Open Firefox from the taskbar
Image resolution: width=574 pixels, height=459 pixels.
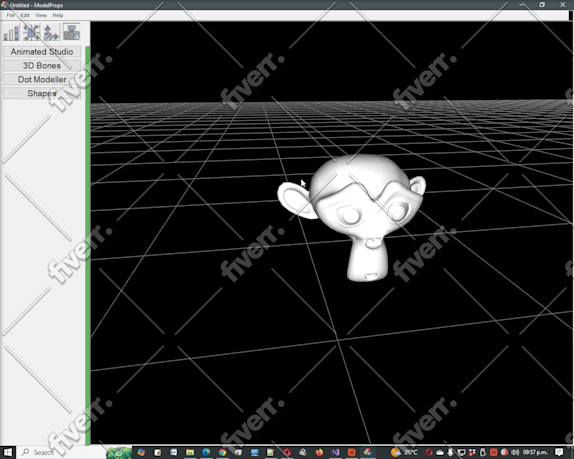click(319, 452)
